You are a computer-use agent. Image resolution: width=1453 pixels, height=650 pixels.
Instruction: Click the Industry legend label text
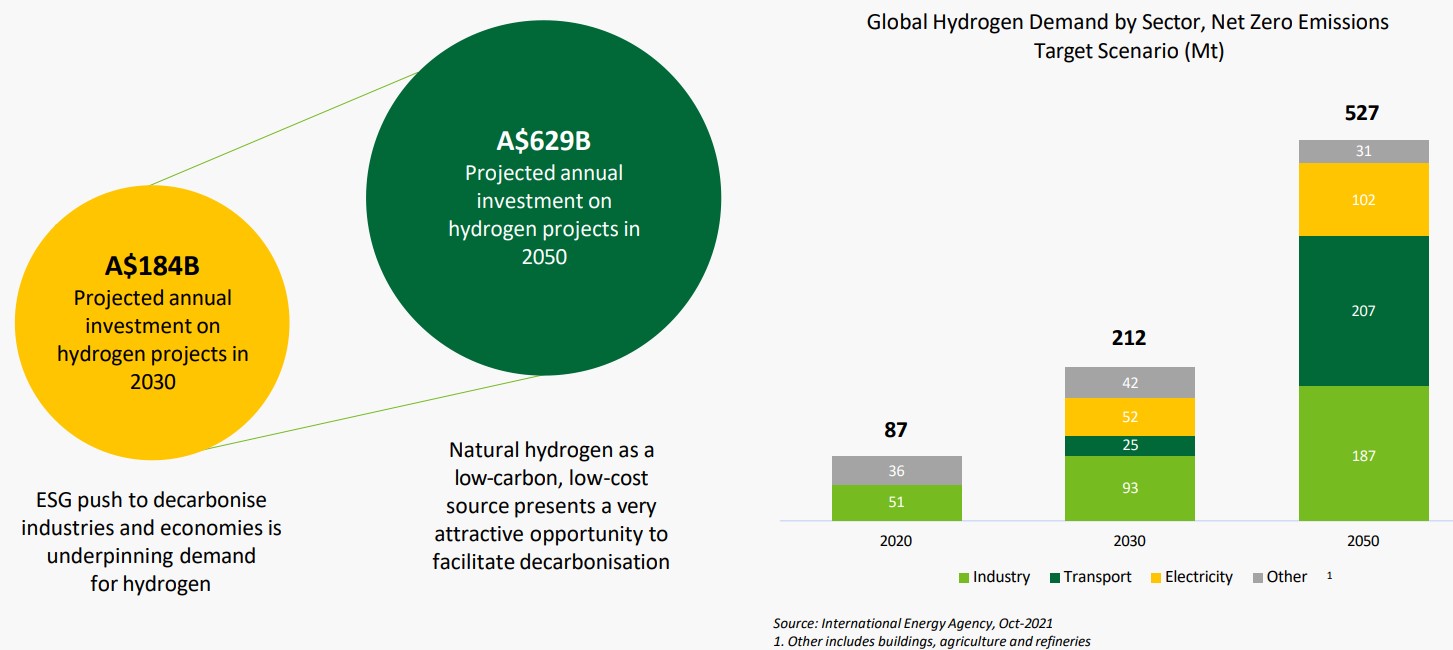[1002, 577]
